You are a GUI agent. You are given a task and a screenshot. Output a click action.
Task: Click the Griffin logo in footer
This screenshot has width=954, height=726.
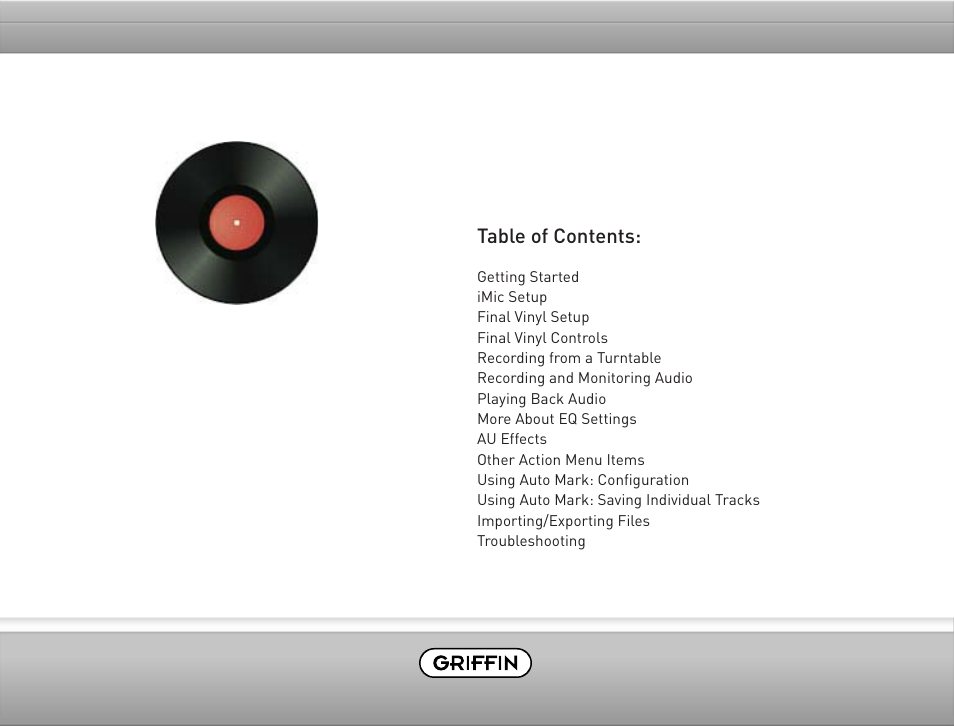pos(475,663)
